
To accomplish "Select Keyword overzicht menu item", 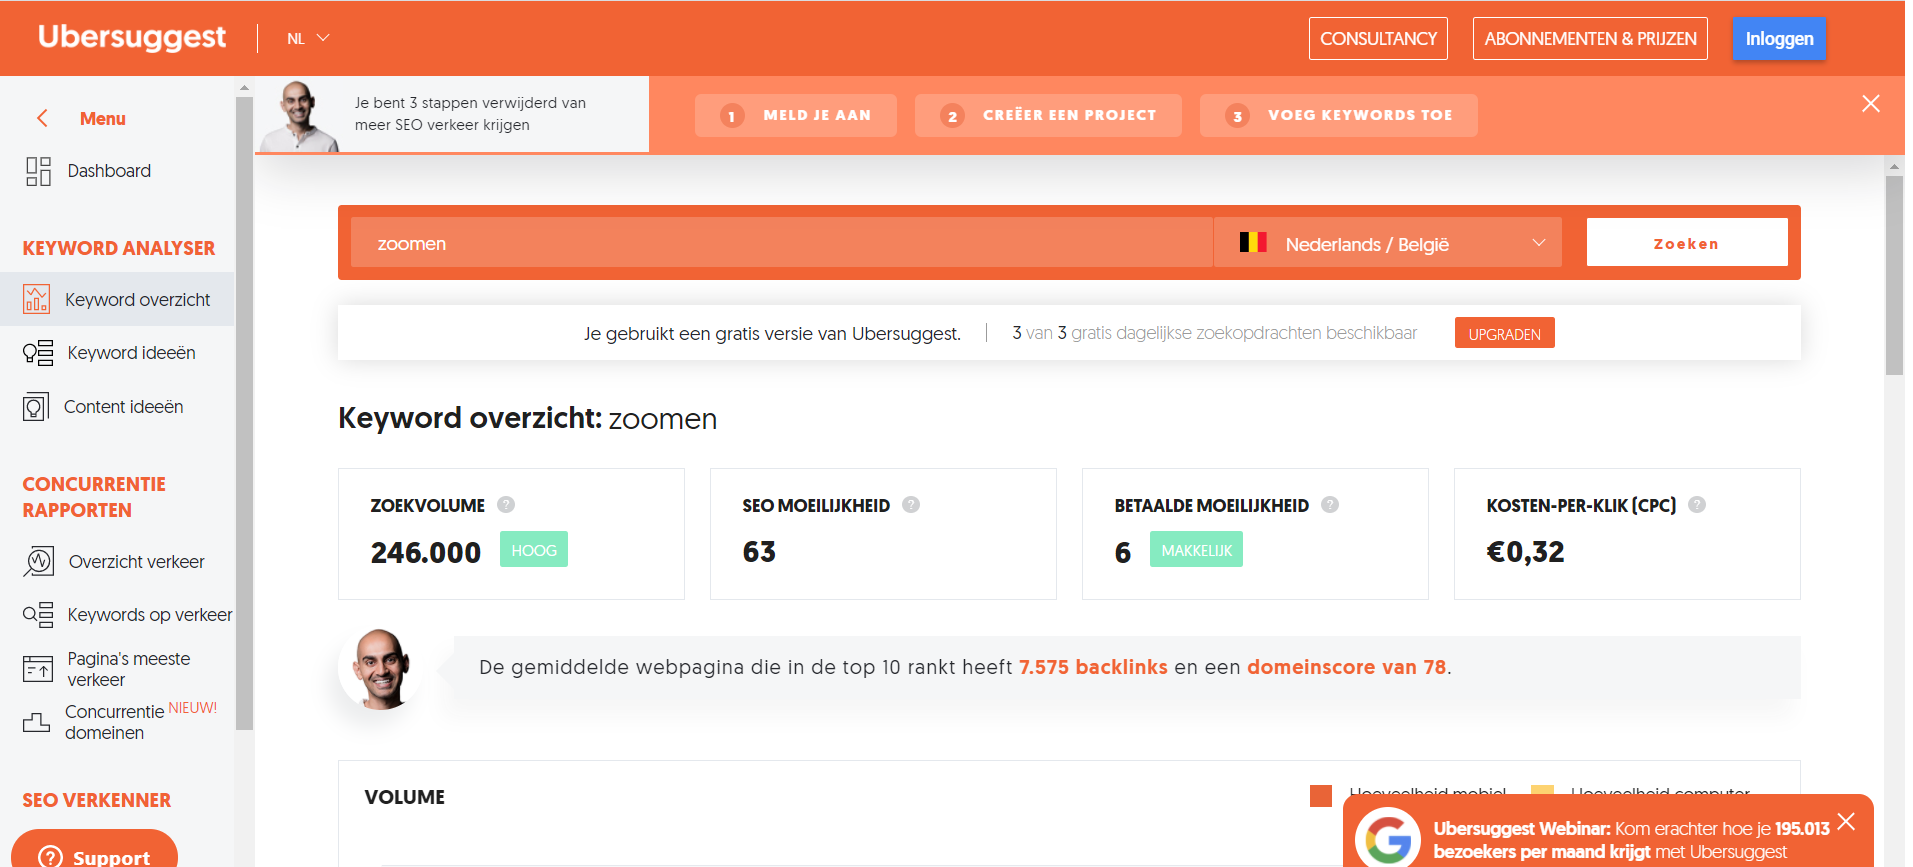I will 117,299.
